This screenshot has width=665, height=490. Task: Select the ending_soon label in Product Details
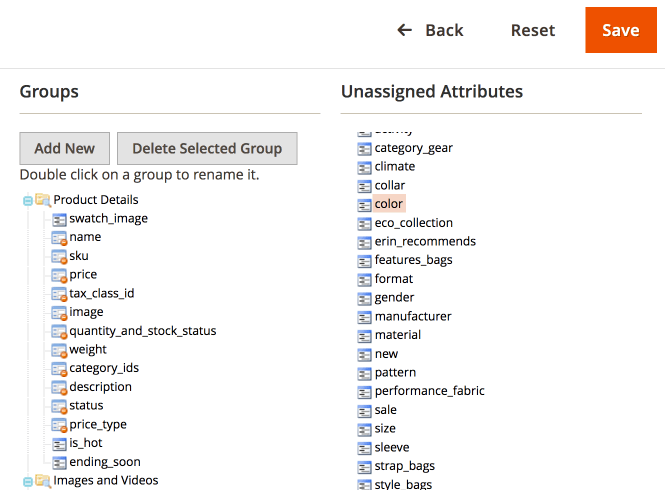click(x=105, y=462)
